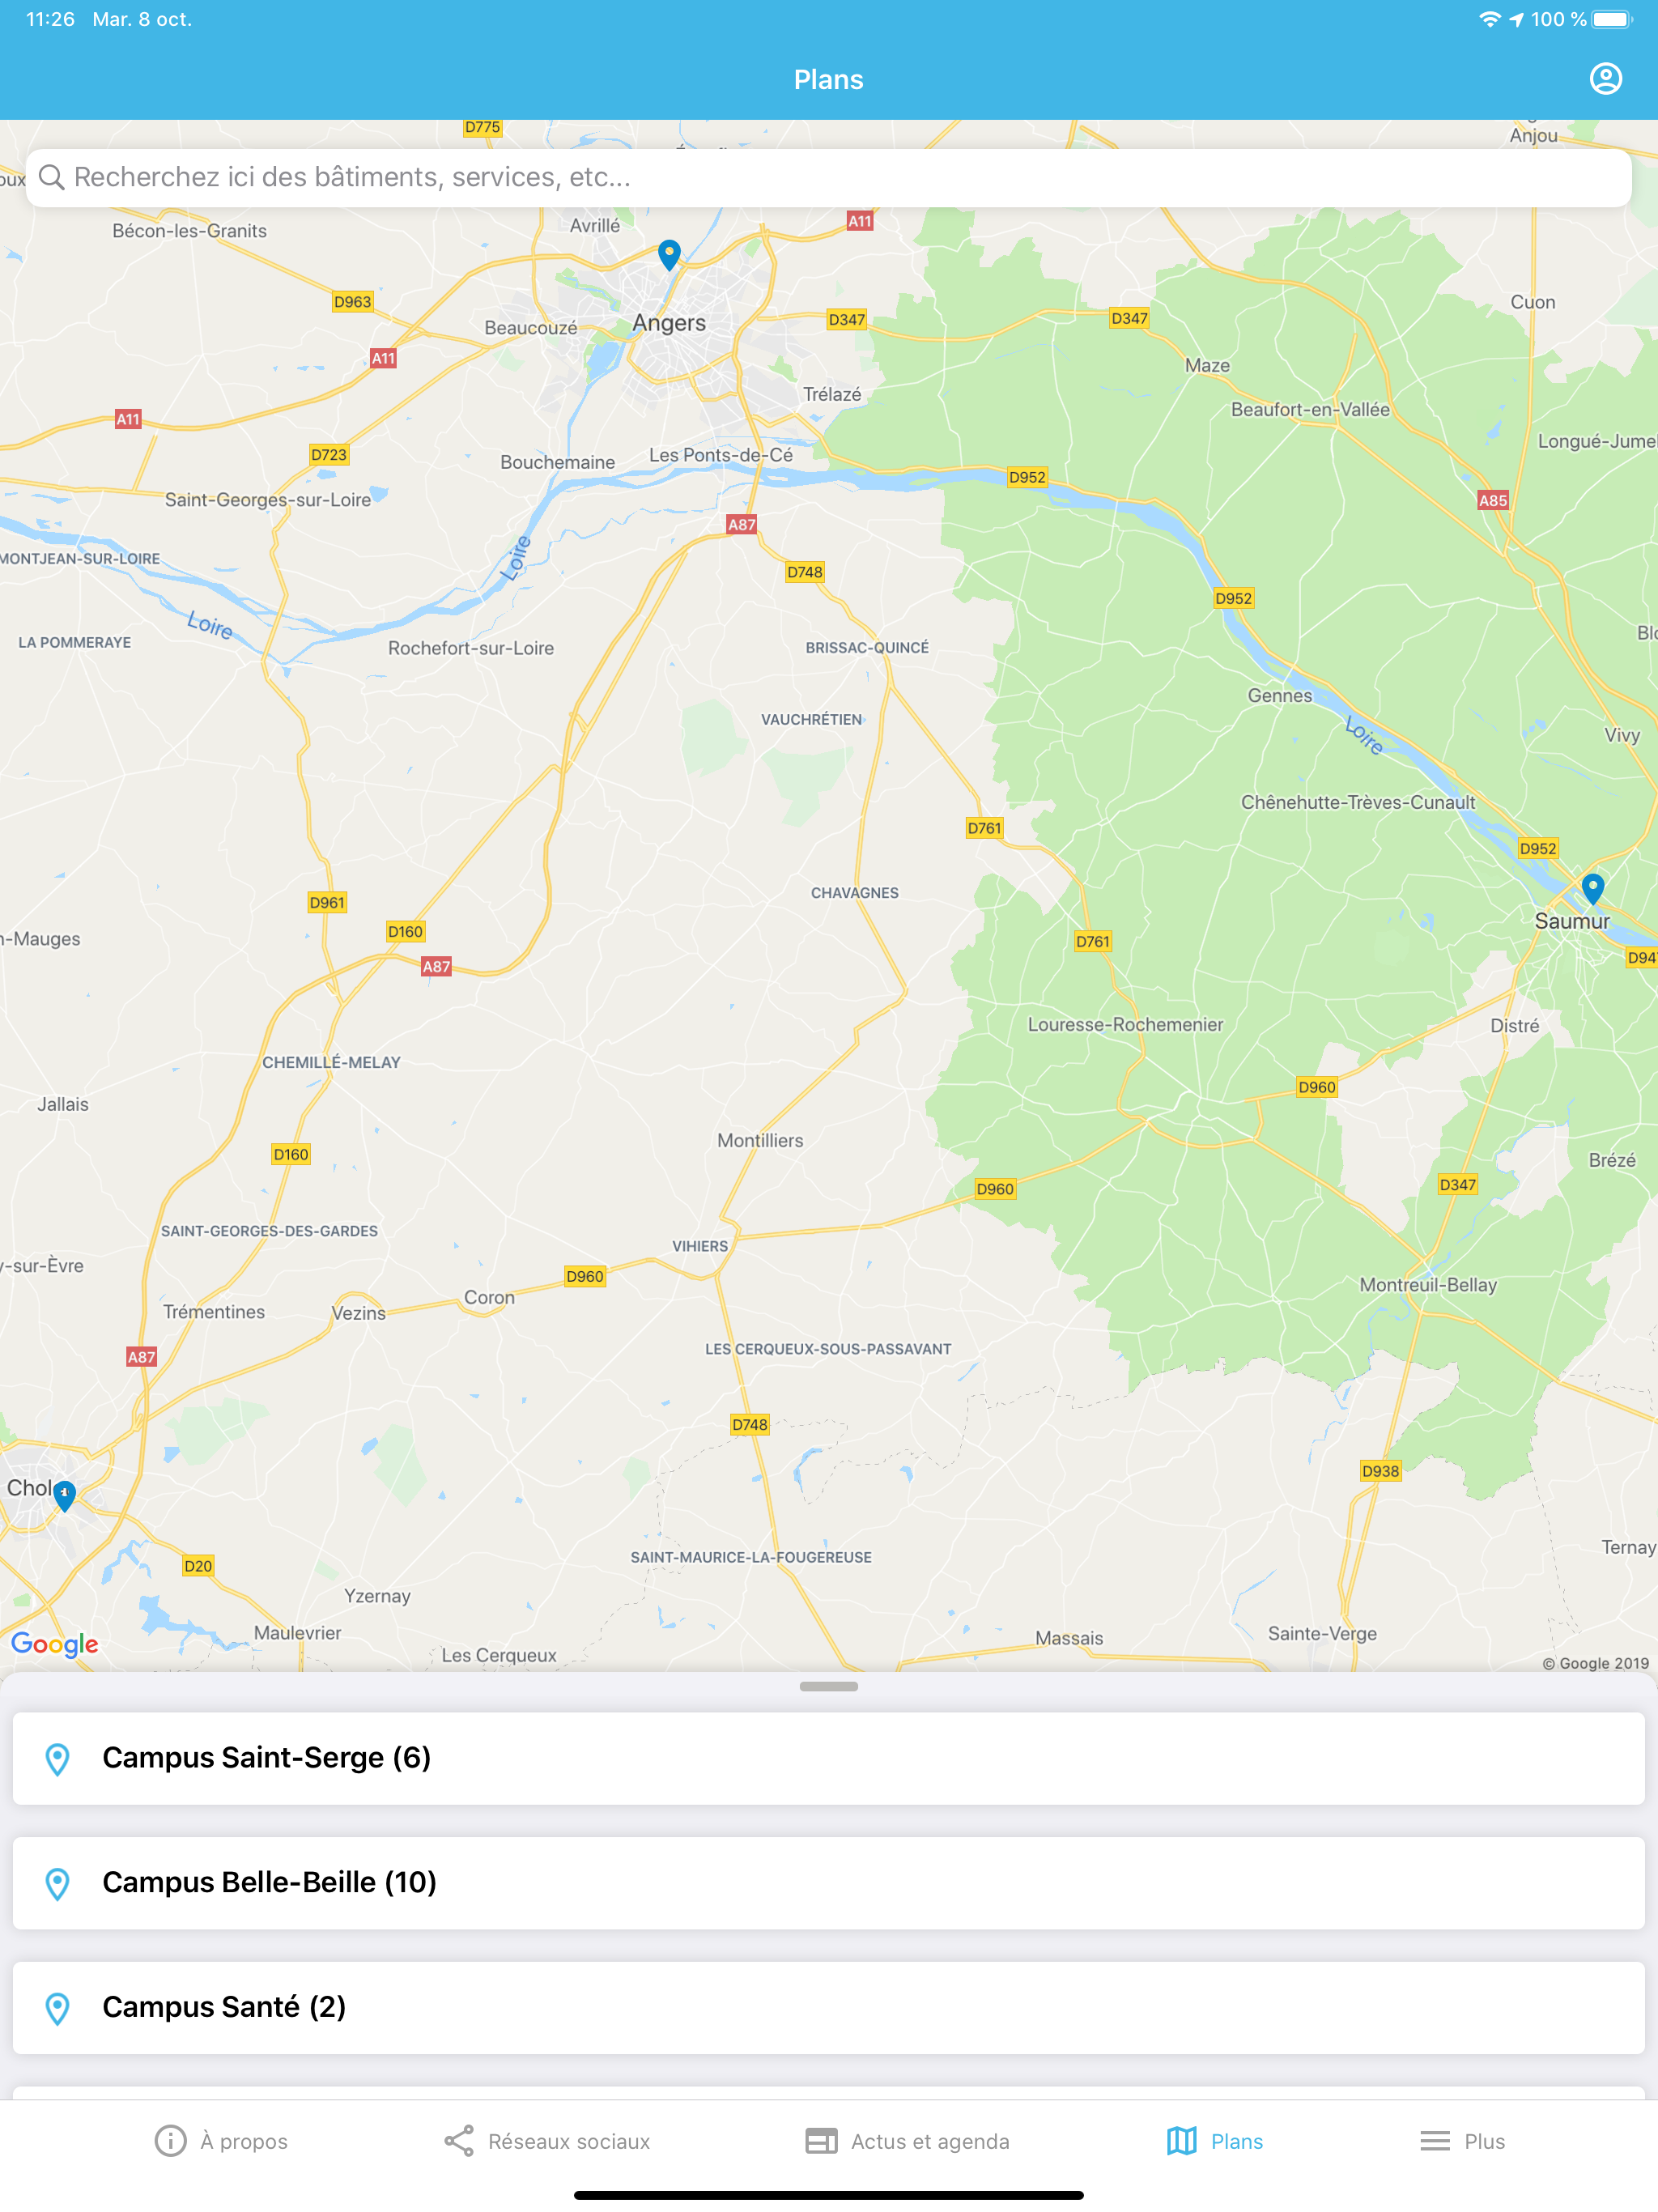Click the Google logo on map

click(x=55, y=1644)
